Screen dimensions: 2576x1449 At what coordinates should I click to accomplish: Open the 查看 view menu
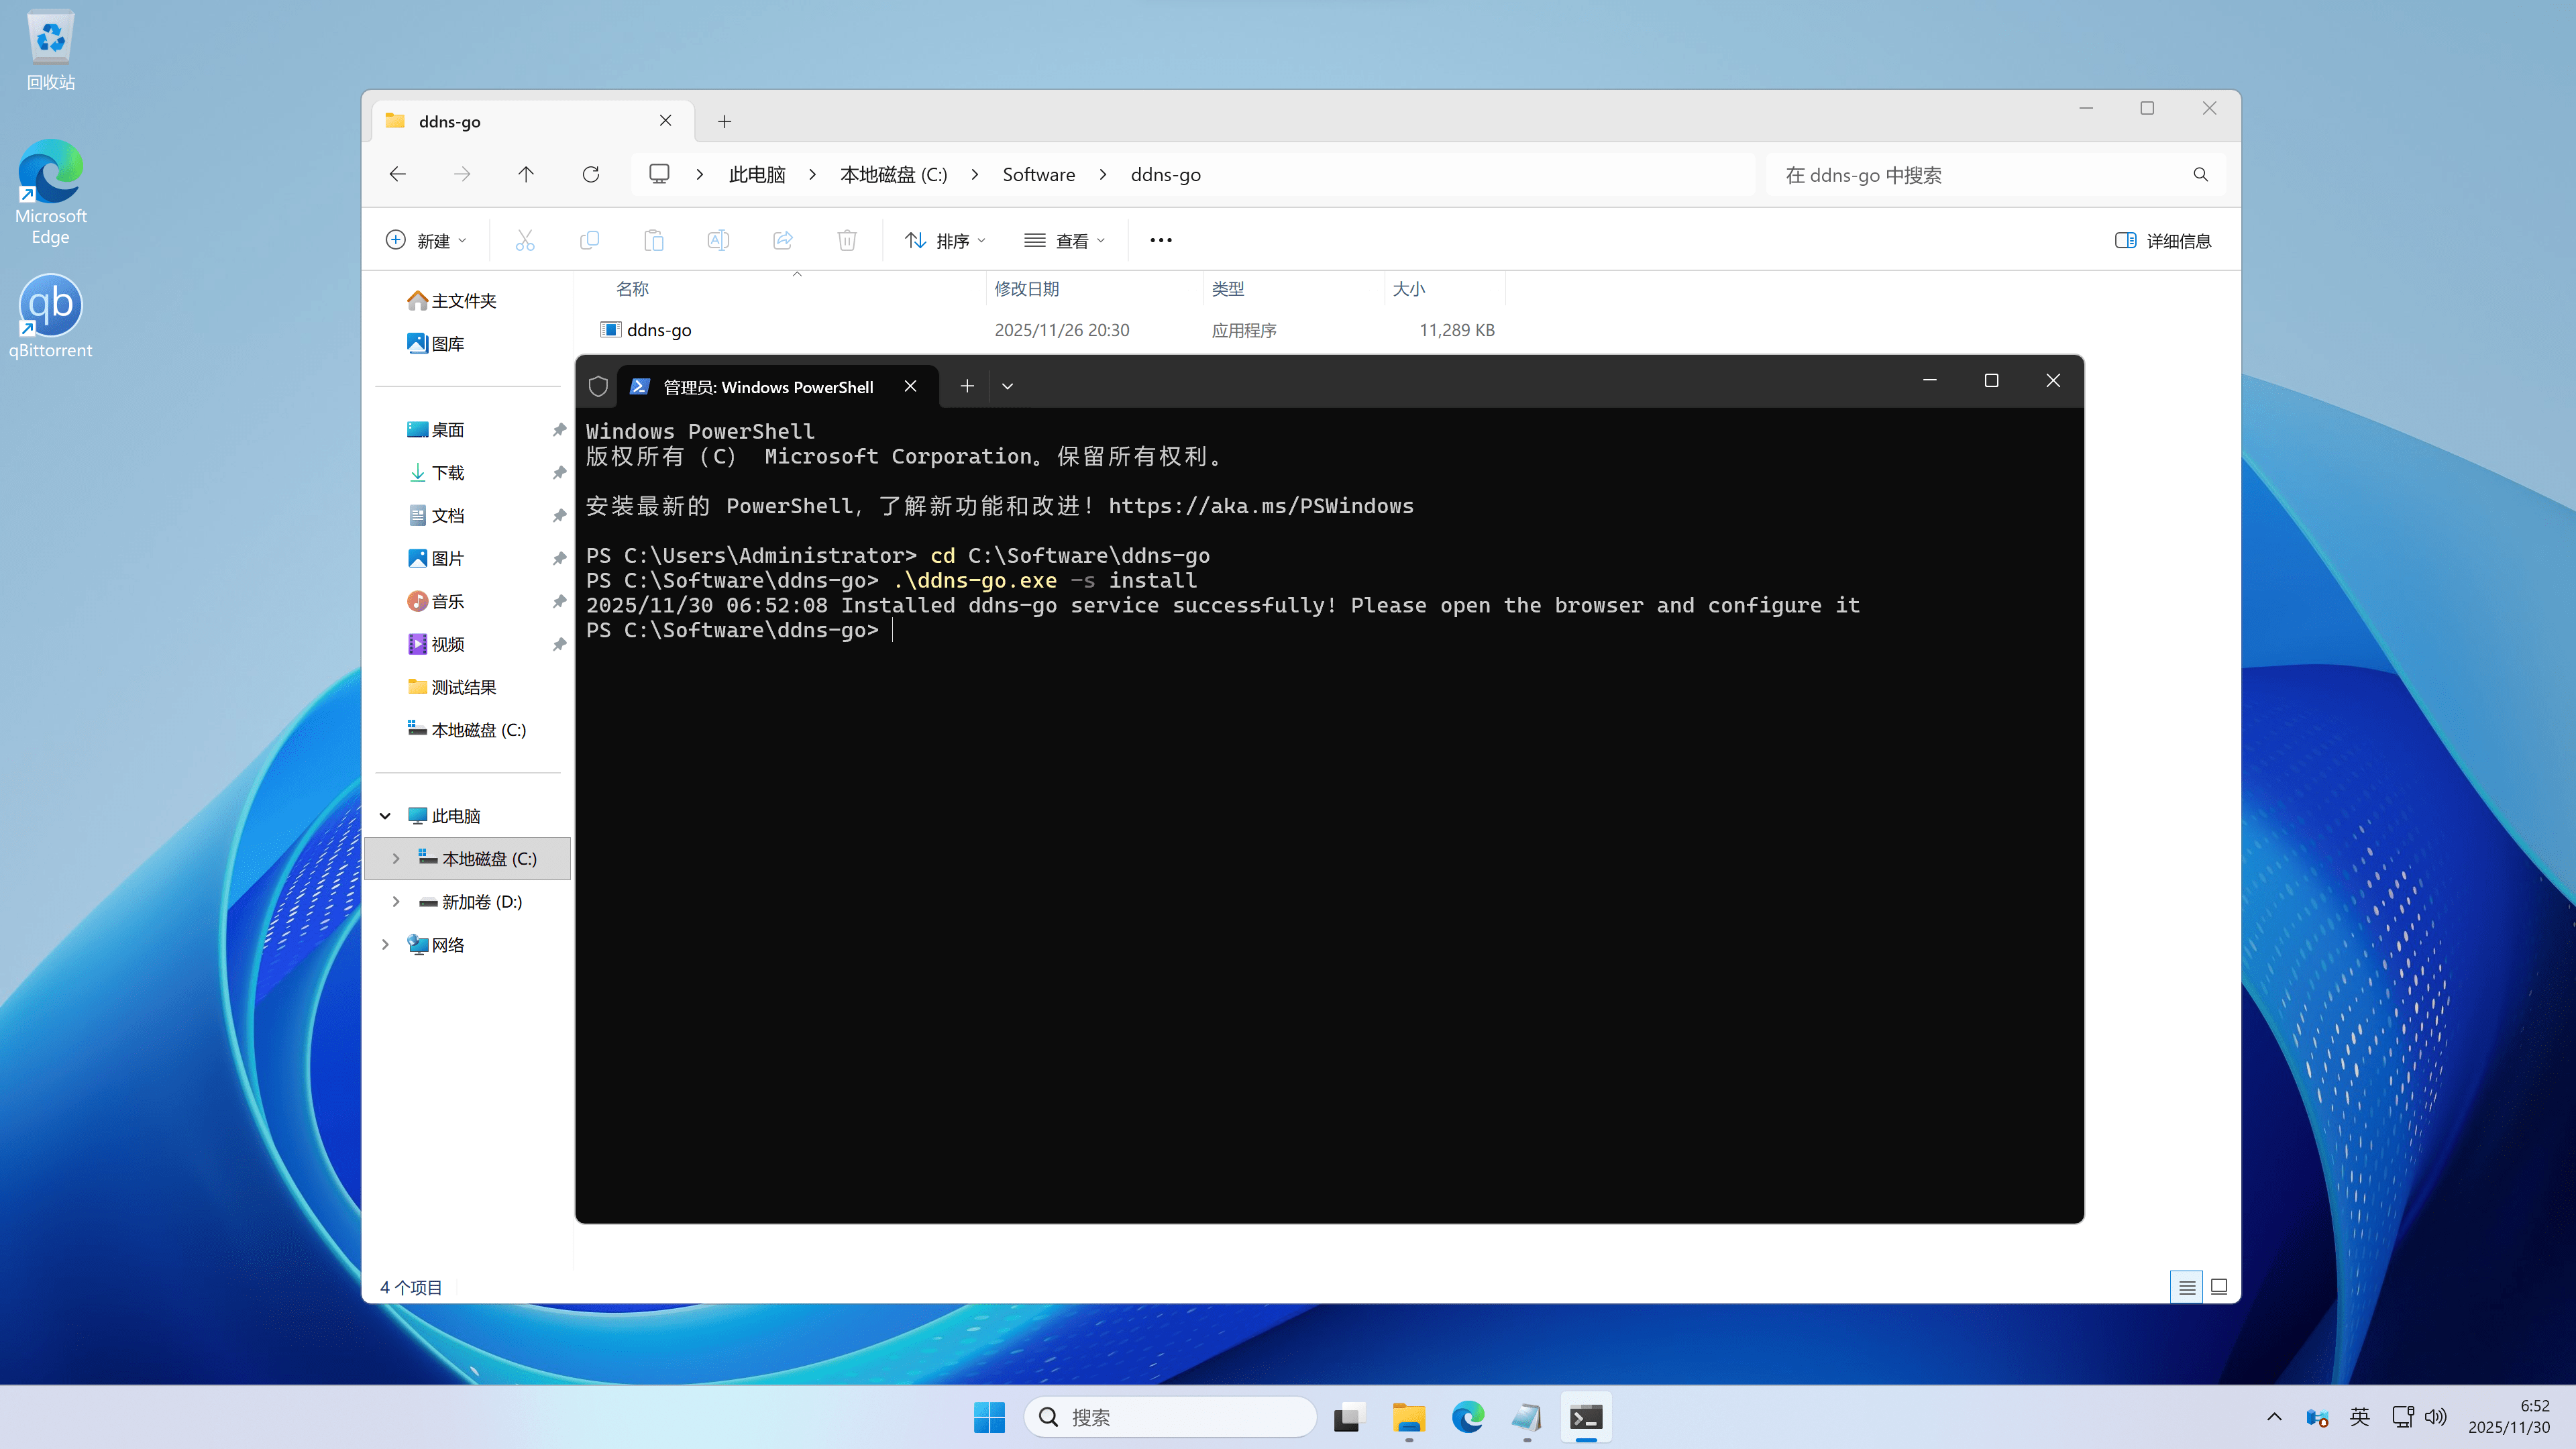pyautogui.click(x=1064, y=240)
